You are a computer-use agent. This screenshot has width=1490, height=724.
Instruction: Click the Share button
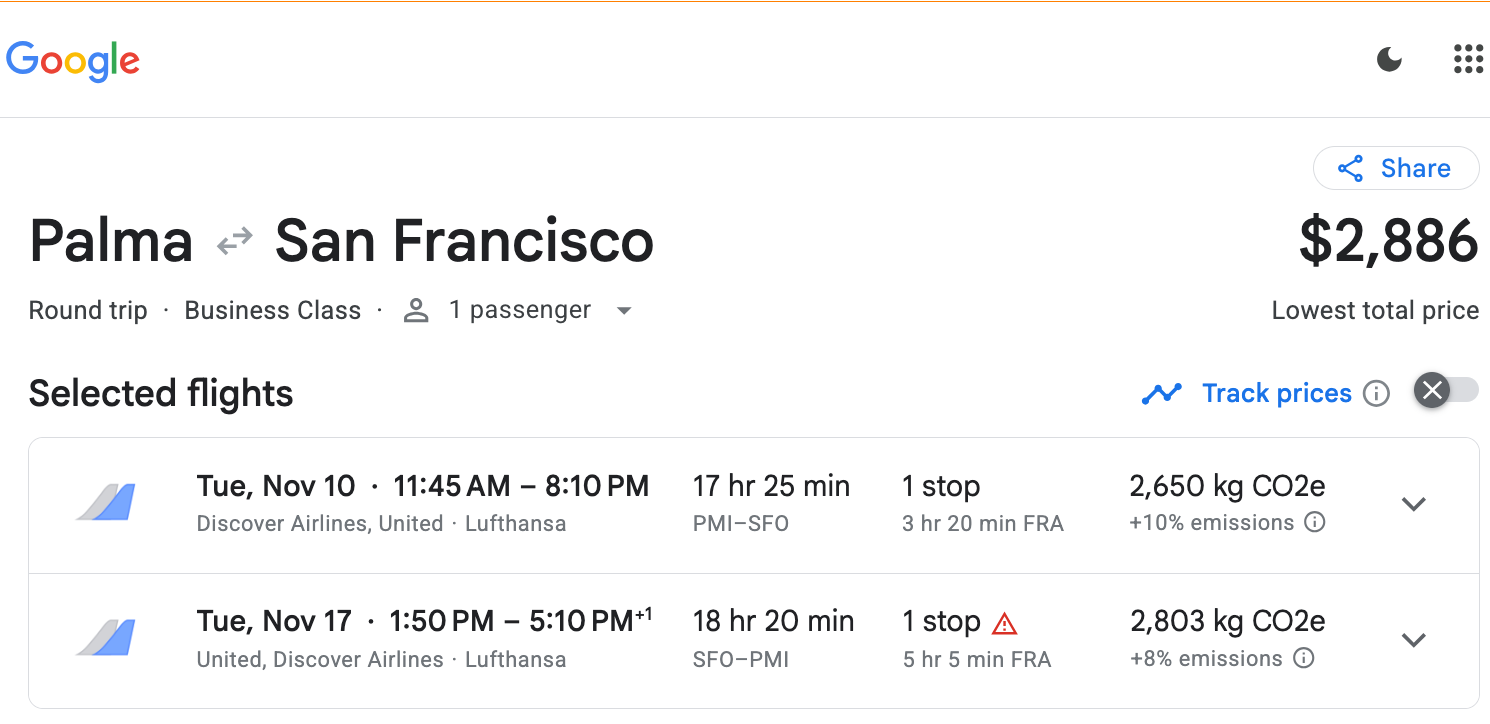(1396, 168)
